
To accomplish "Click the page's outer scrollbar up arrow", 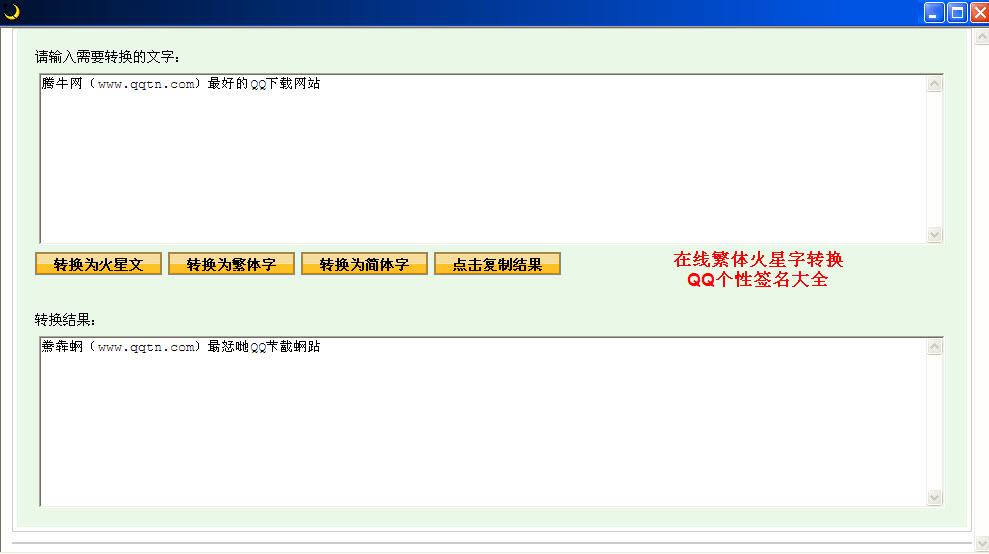I will [x=980, y=36].
